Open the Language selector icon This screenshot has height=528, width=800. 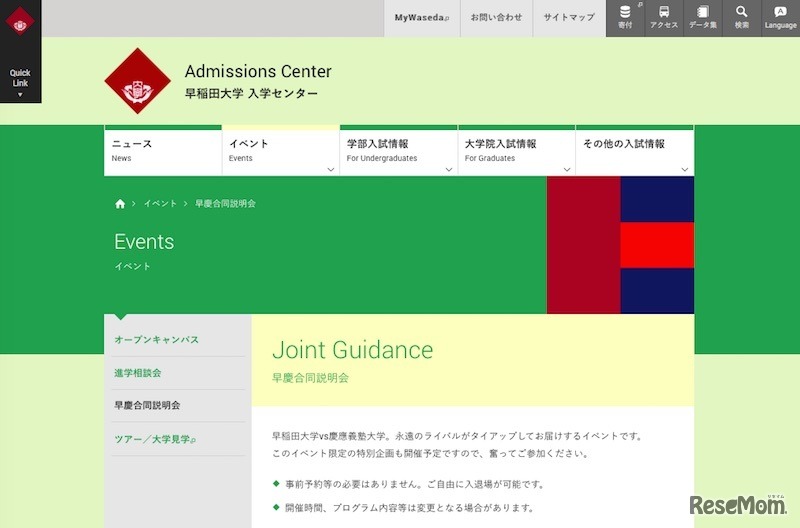click(x=781, y=17)
